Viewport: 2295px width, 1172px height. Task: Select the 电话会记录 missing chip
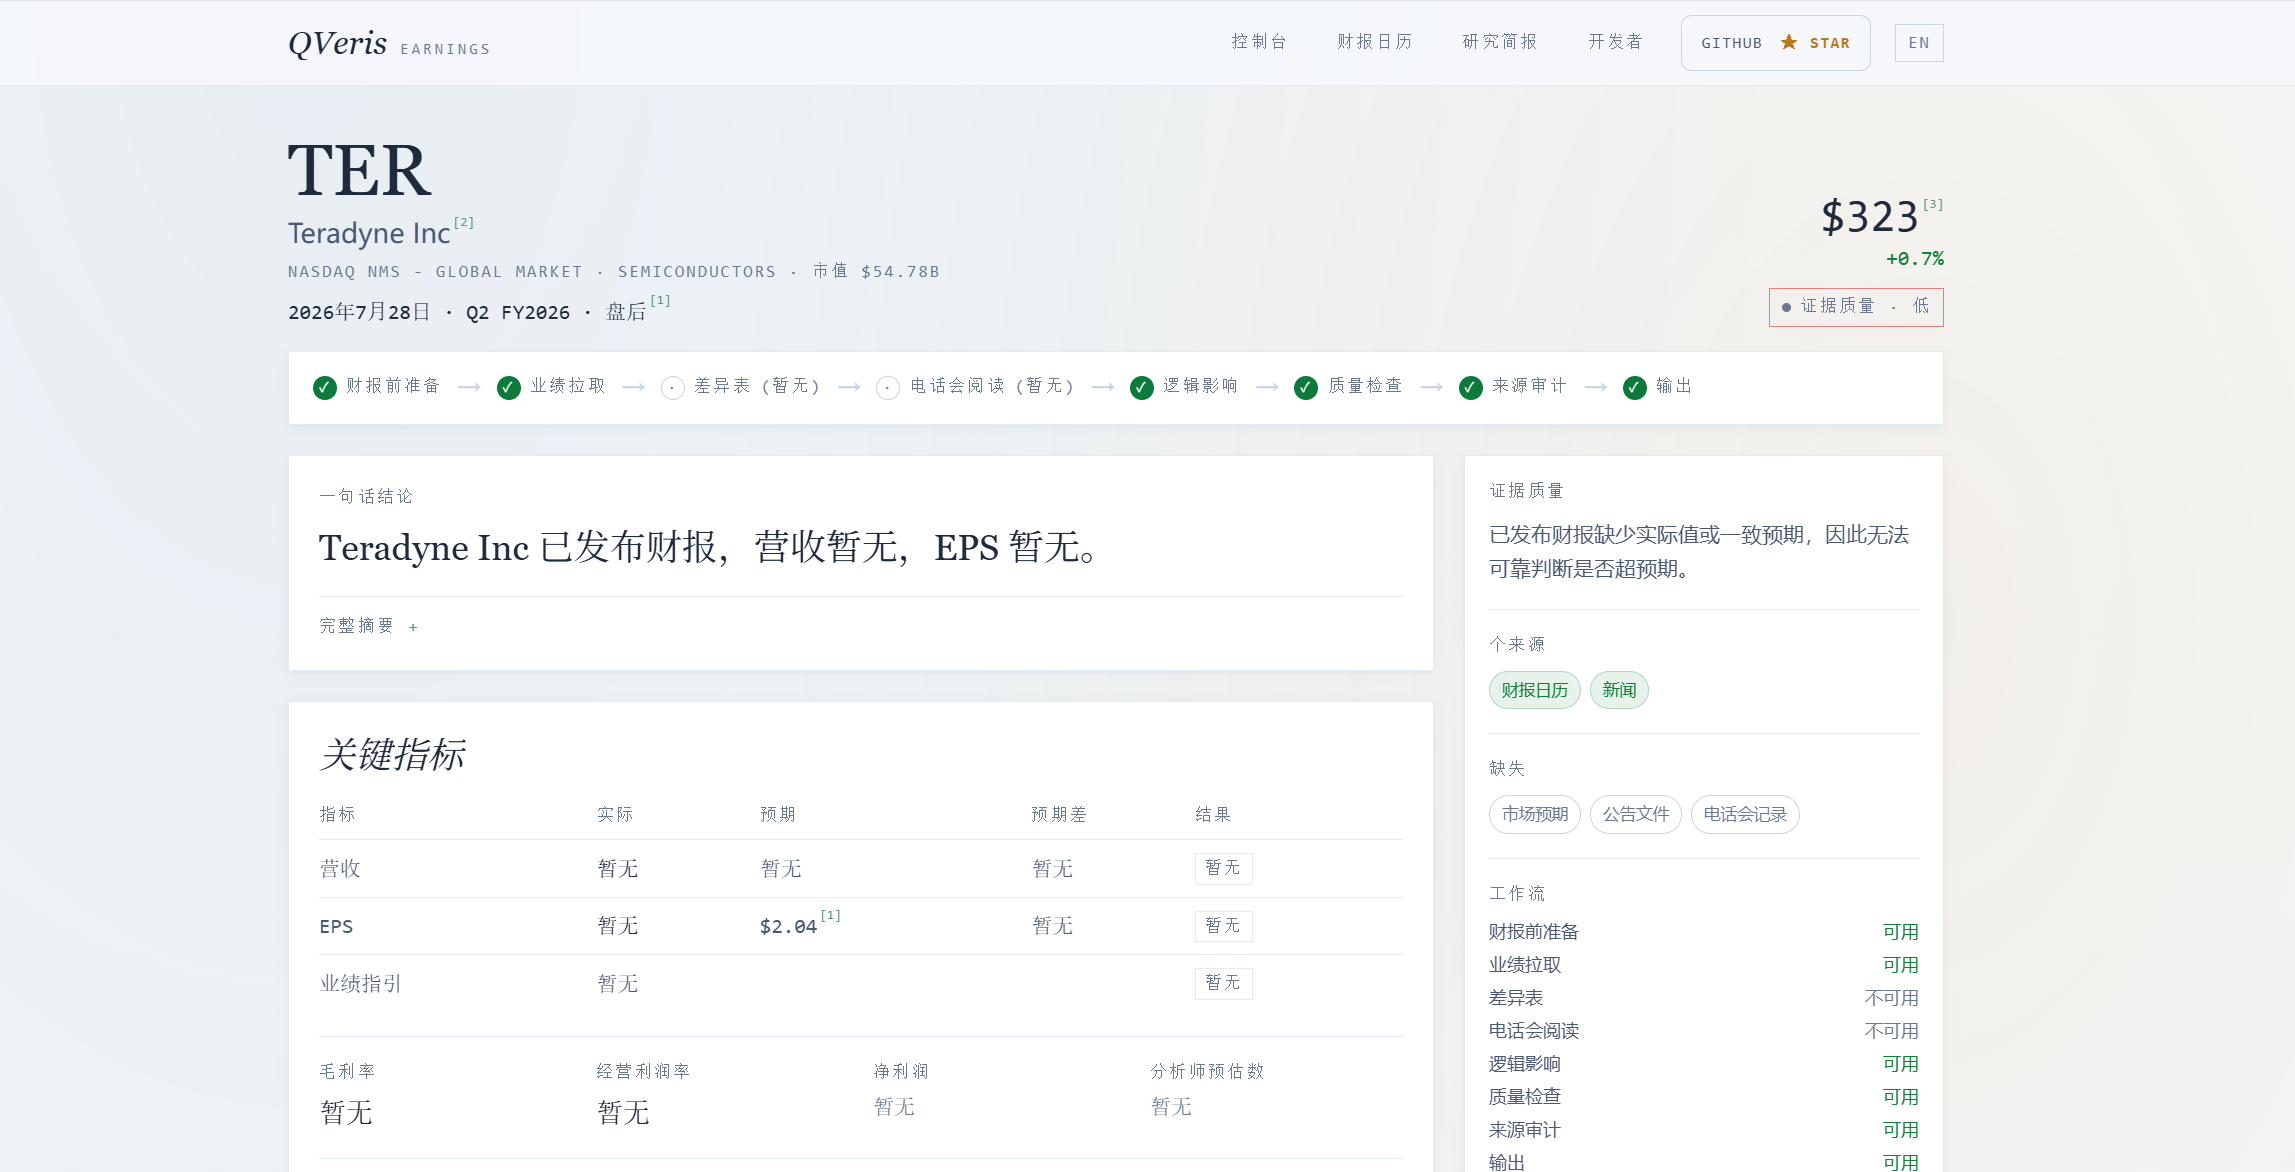point(1745,814)
